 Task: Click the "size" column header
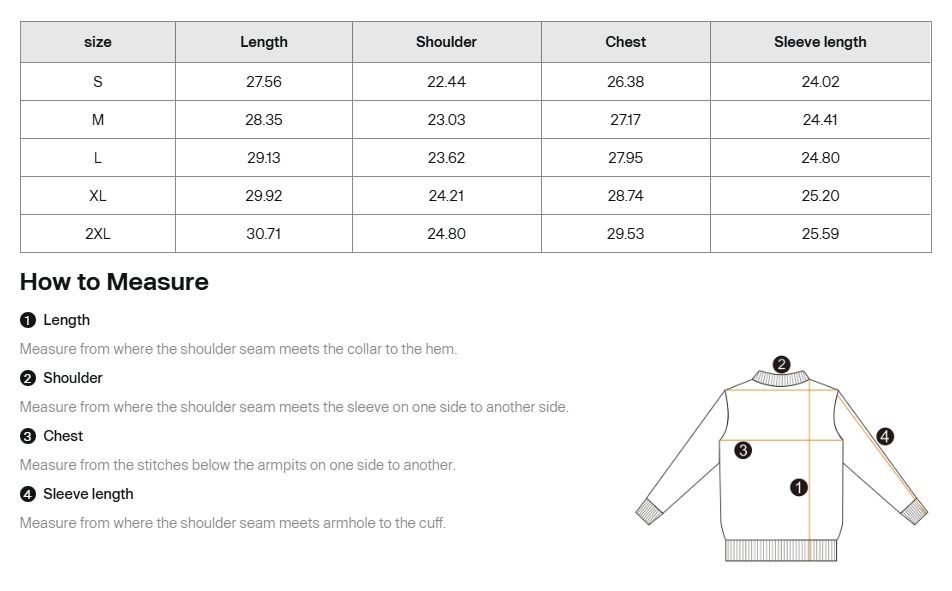[98, 42]
